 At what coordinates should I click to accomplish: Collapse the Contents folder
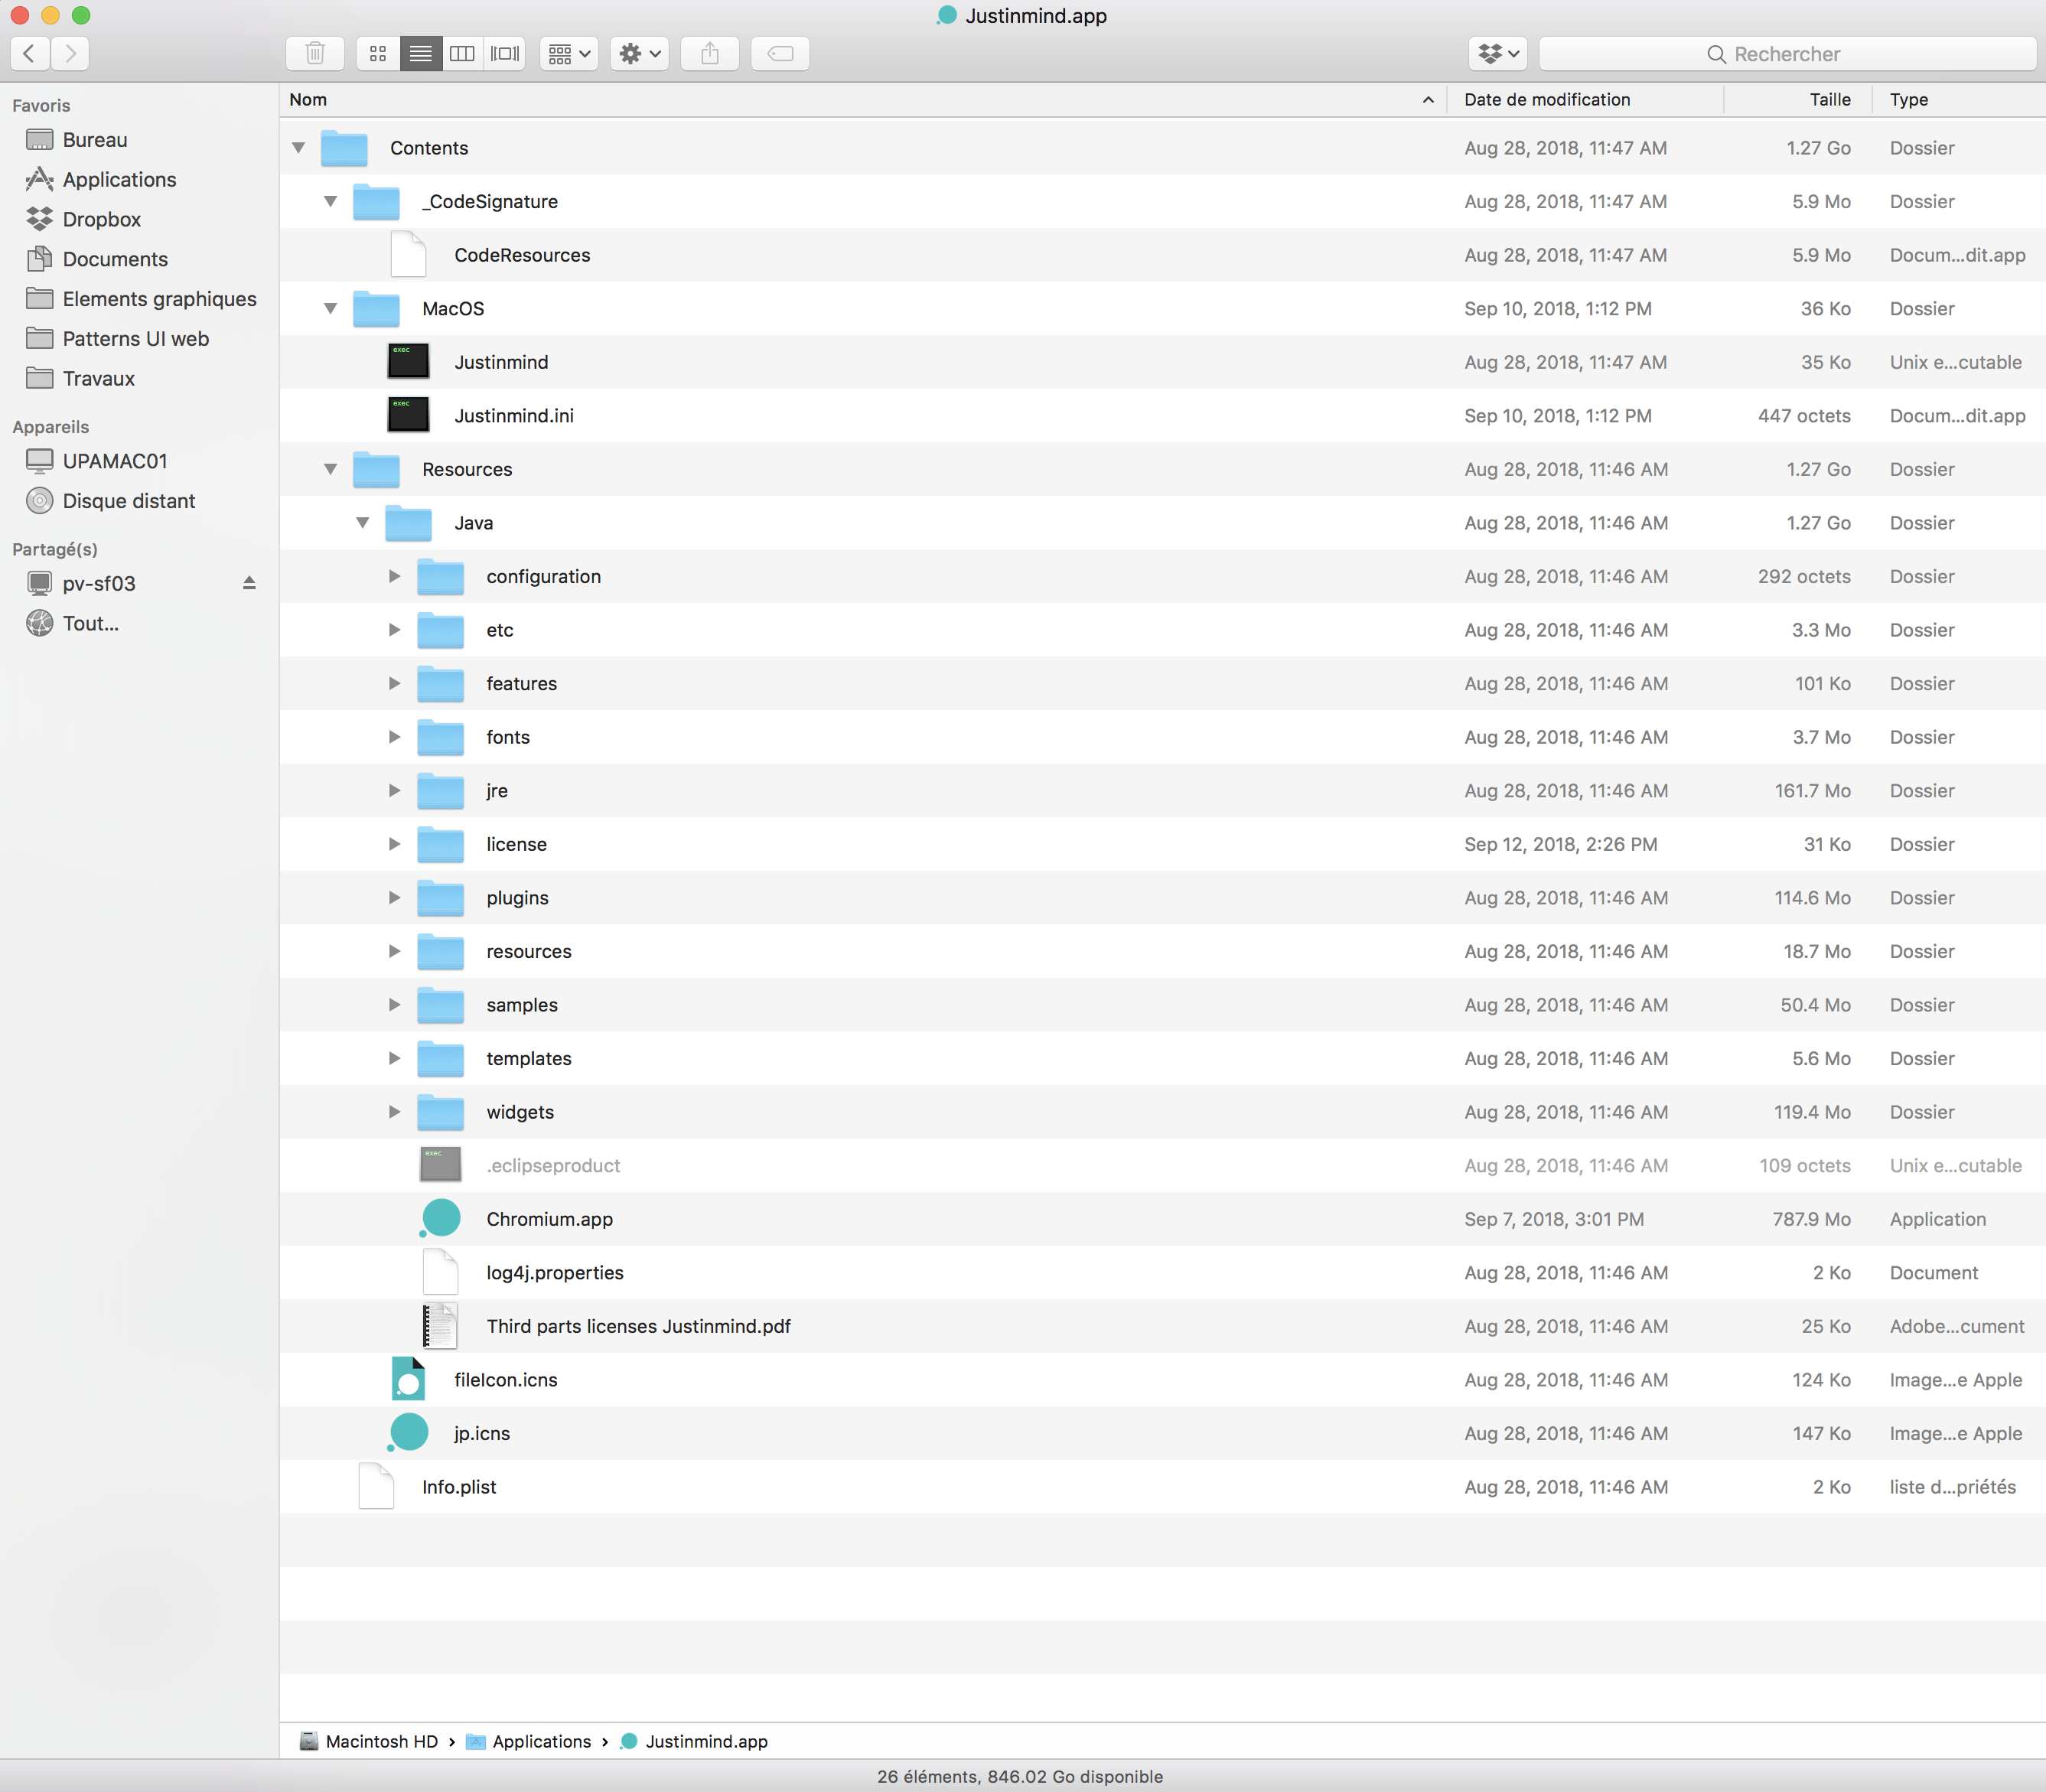pos(298,148)
